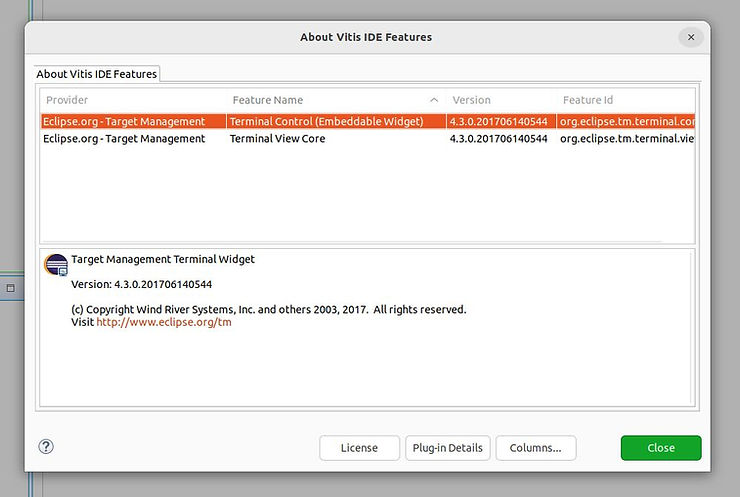Click org.eclipse.tm.terminal.view feature id cell
Screen dimensions: 740x497
[x=627, y=139]
